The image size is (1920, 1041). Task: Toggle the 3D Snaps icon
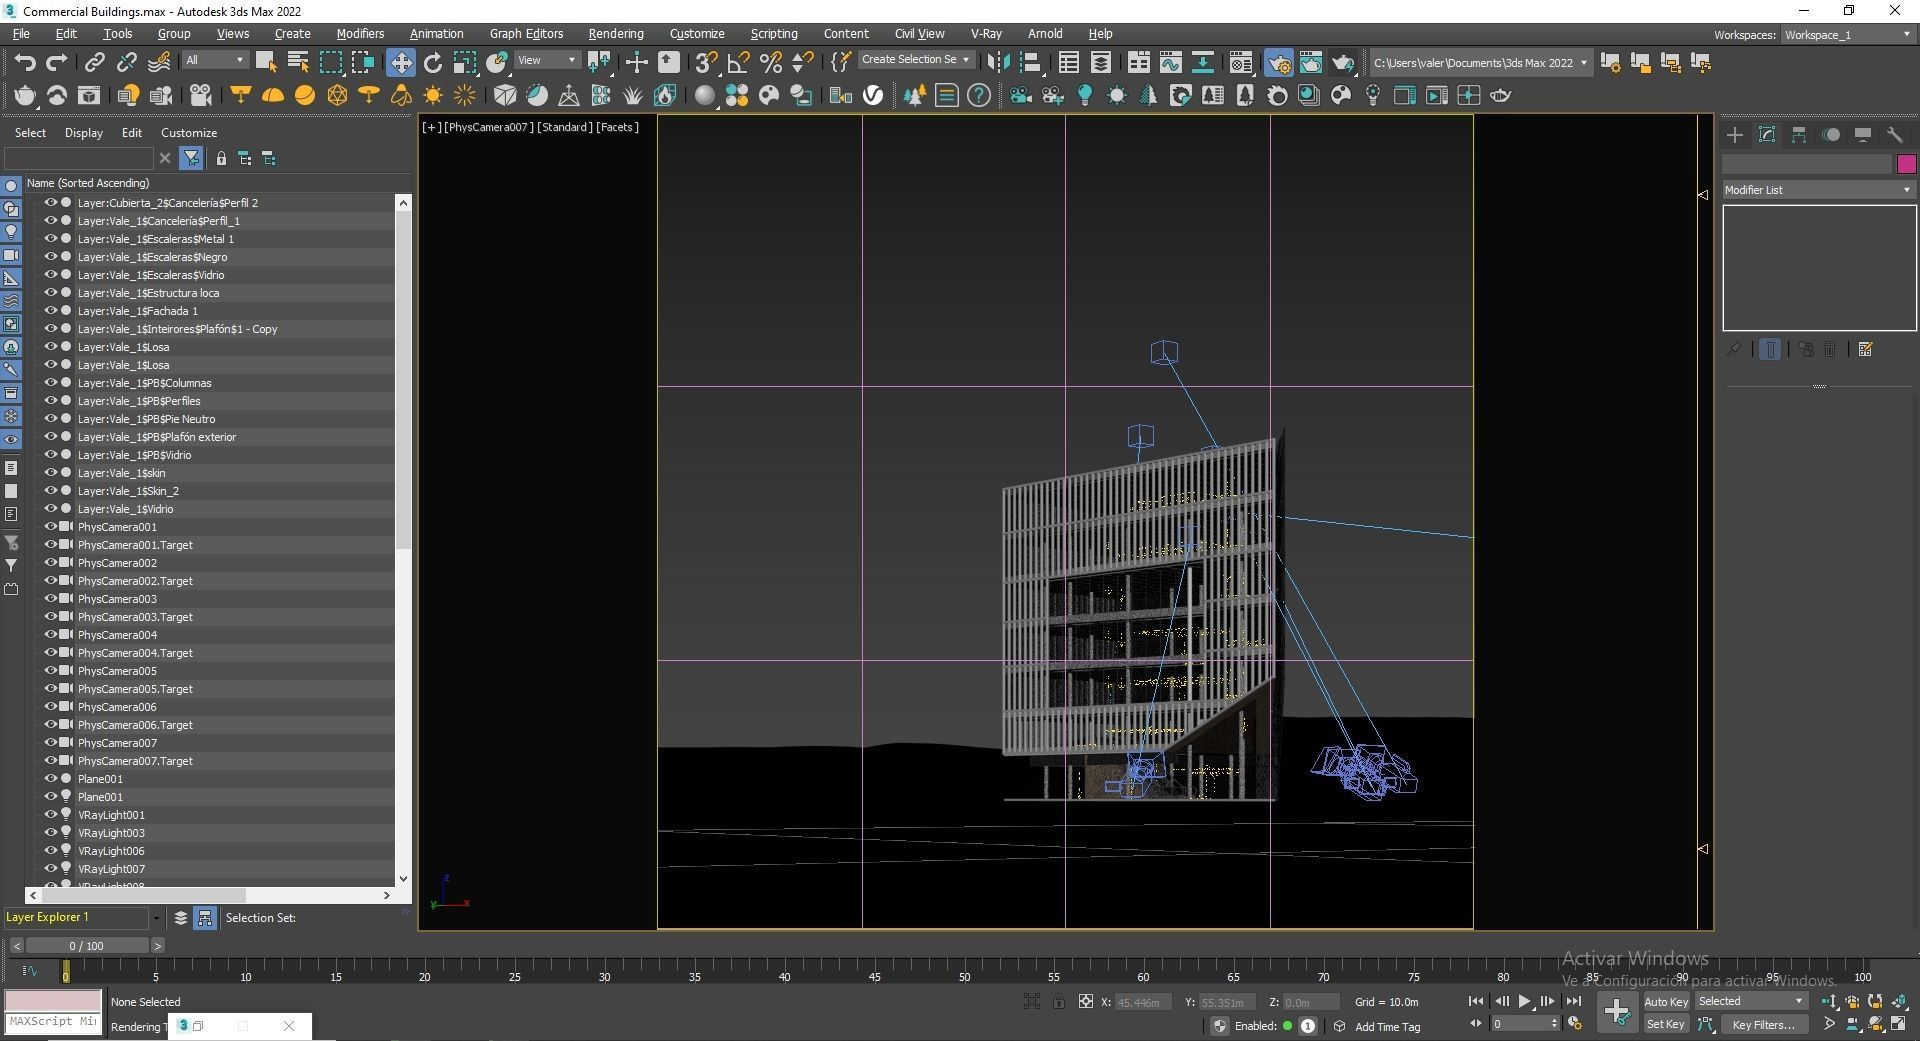(706, 62)
